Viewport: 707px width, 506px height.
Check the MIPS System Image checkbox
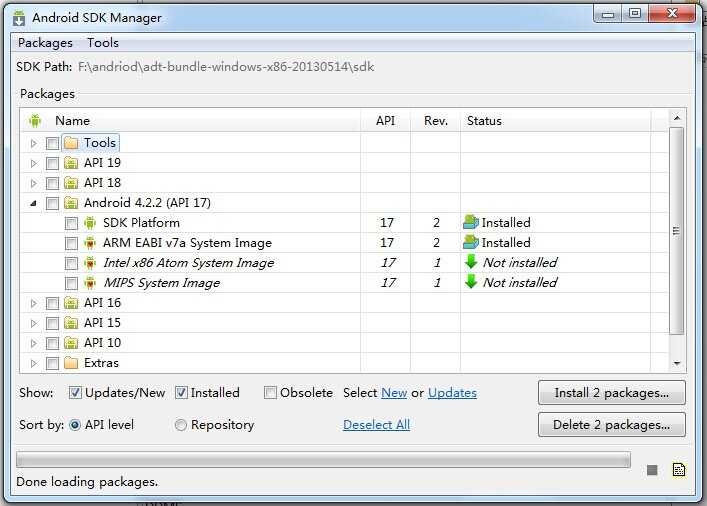pos(71,283)
